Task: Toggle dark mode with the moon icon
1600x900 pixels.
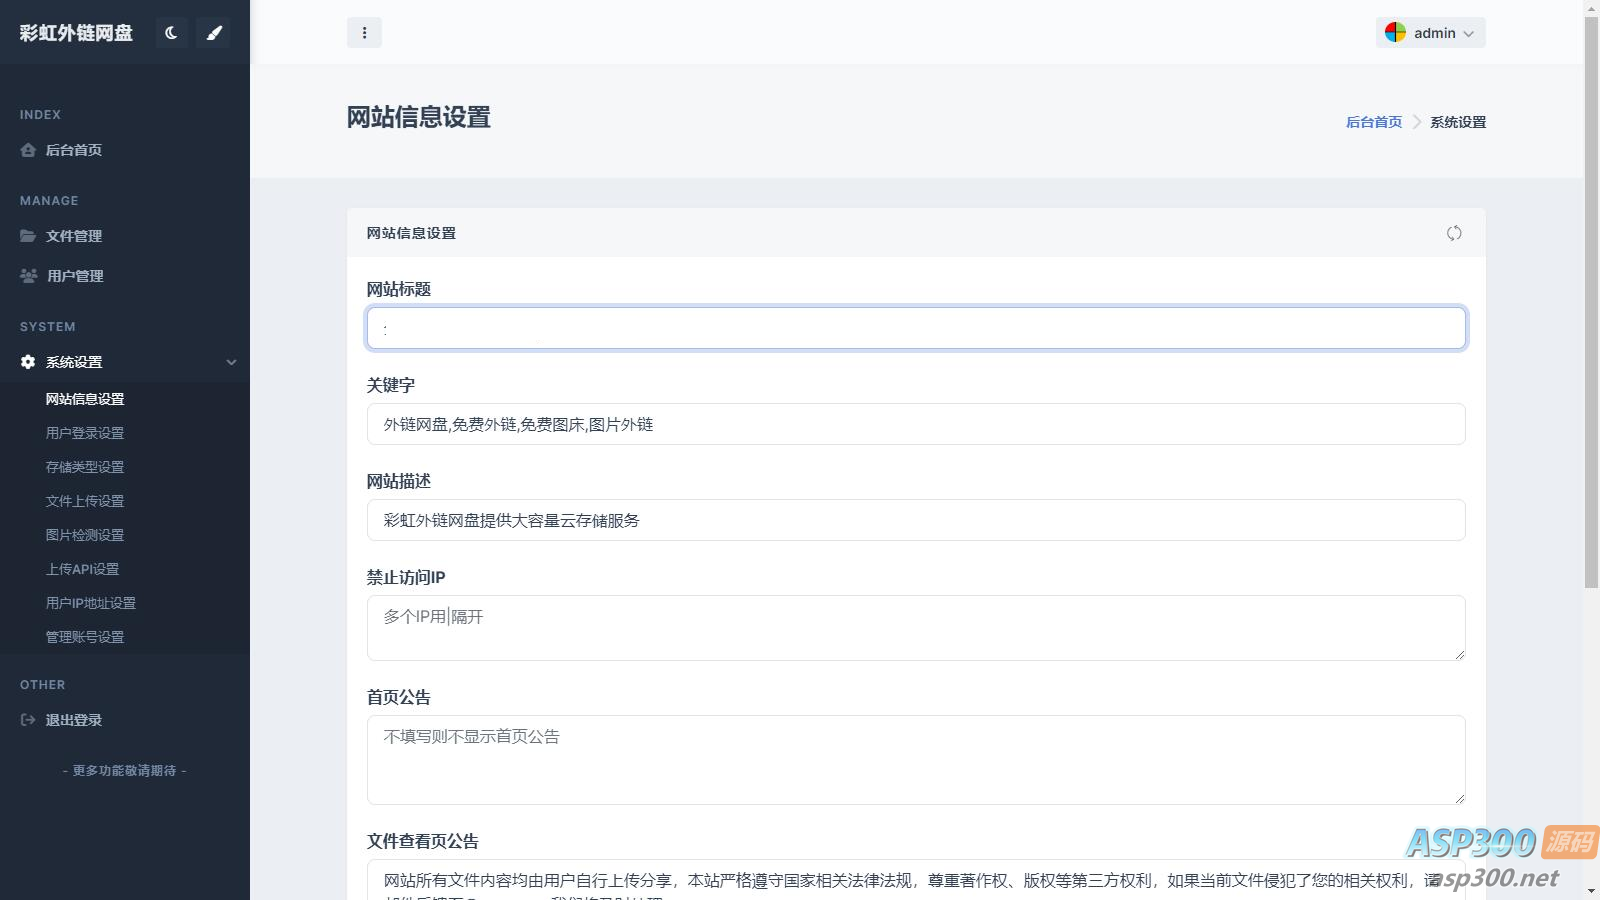Action: 171,33
